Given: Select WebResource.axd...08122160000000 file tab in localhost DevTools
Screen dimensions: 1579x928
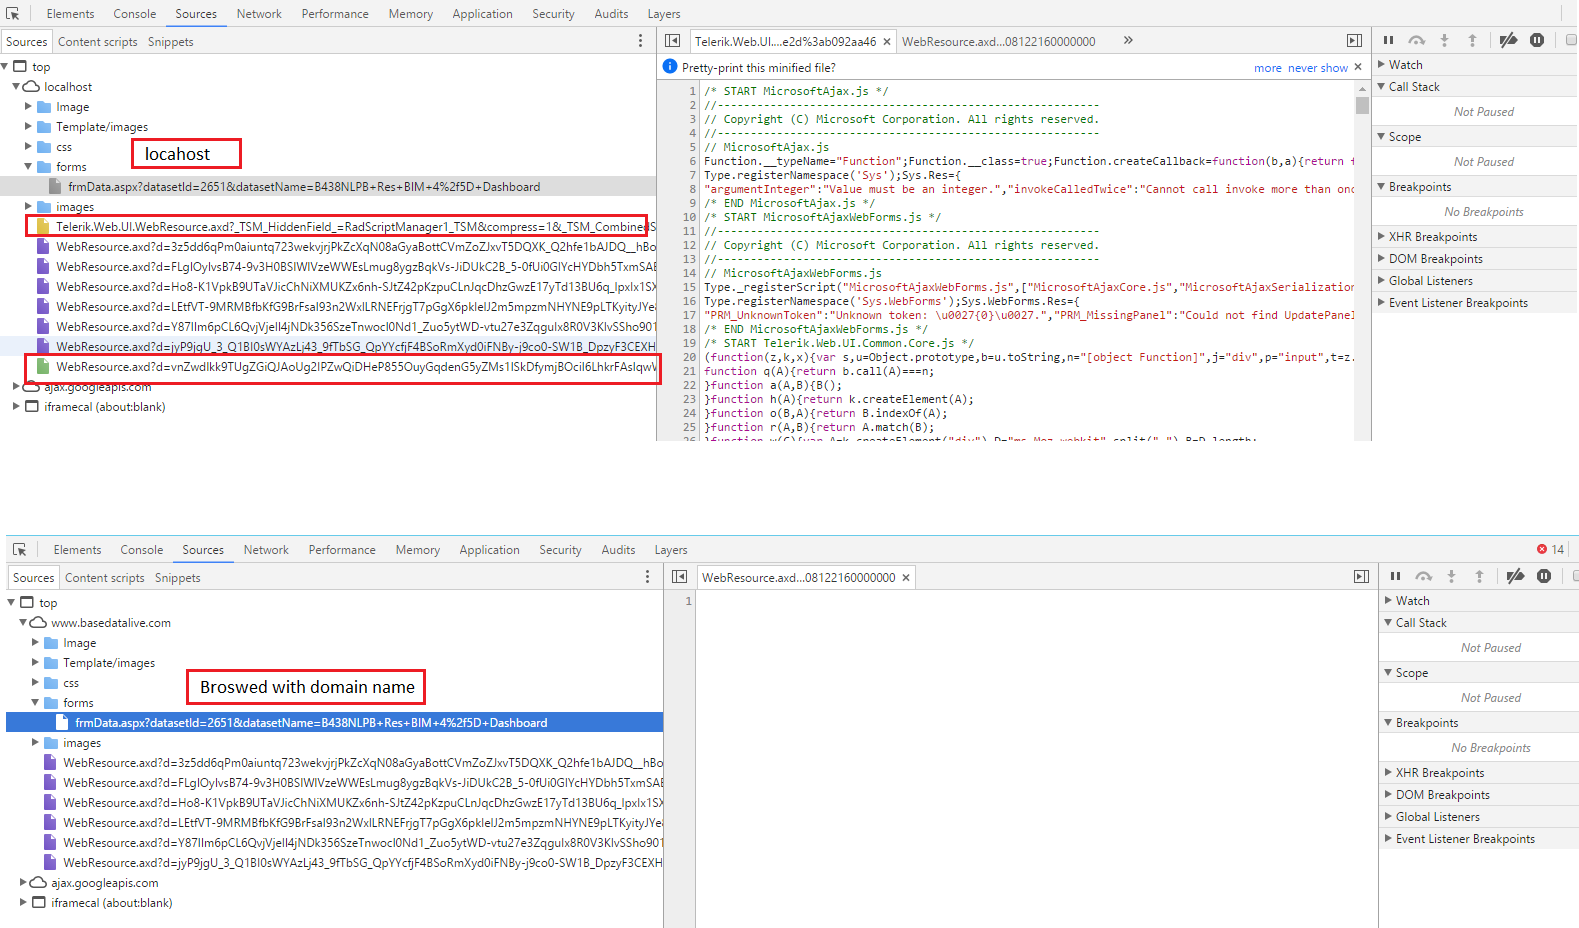Looking at the screenshot, I should pyautogui.click(x=998, y=42).
